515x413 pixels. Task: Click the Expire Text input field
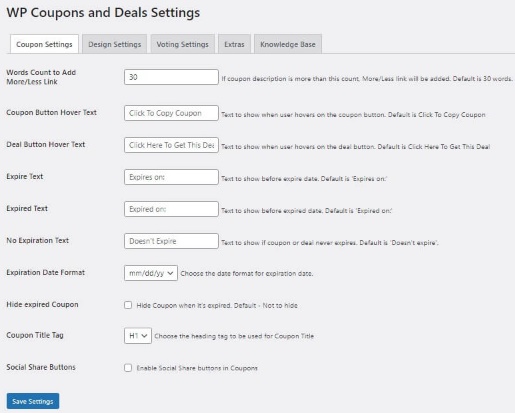(171, 177)
